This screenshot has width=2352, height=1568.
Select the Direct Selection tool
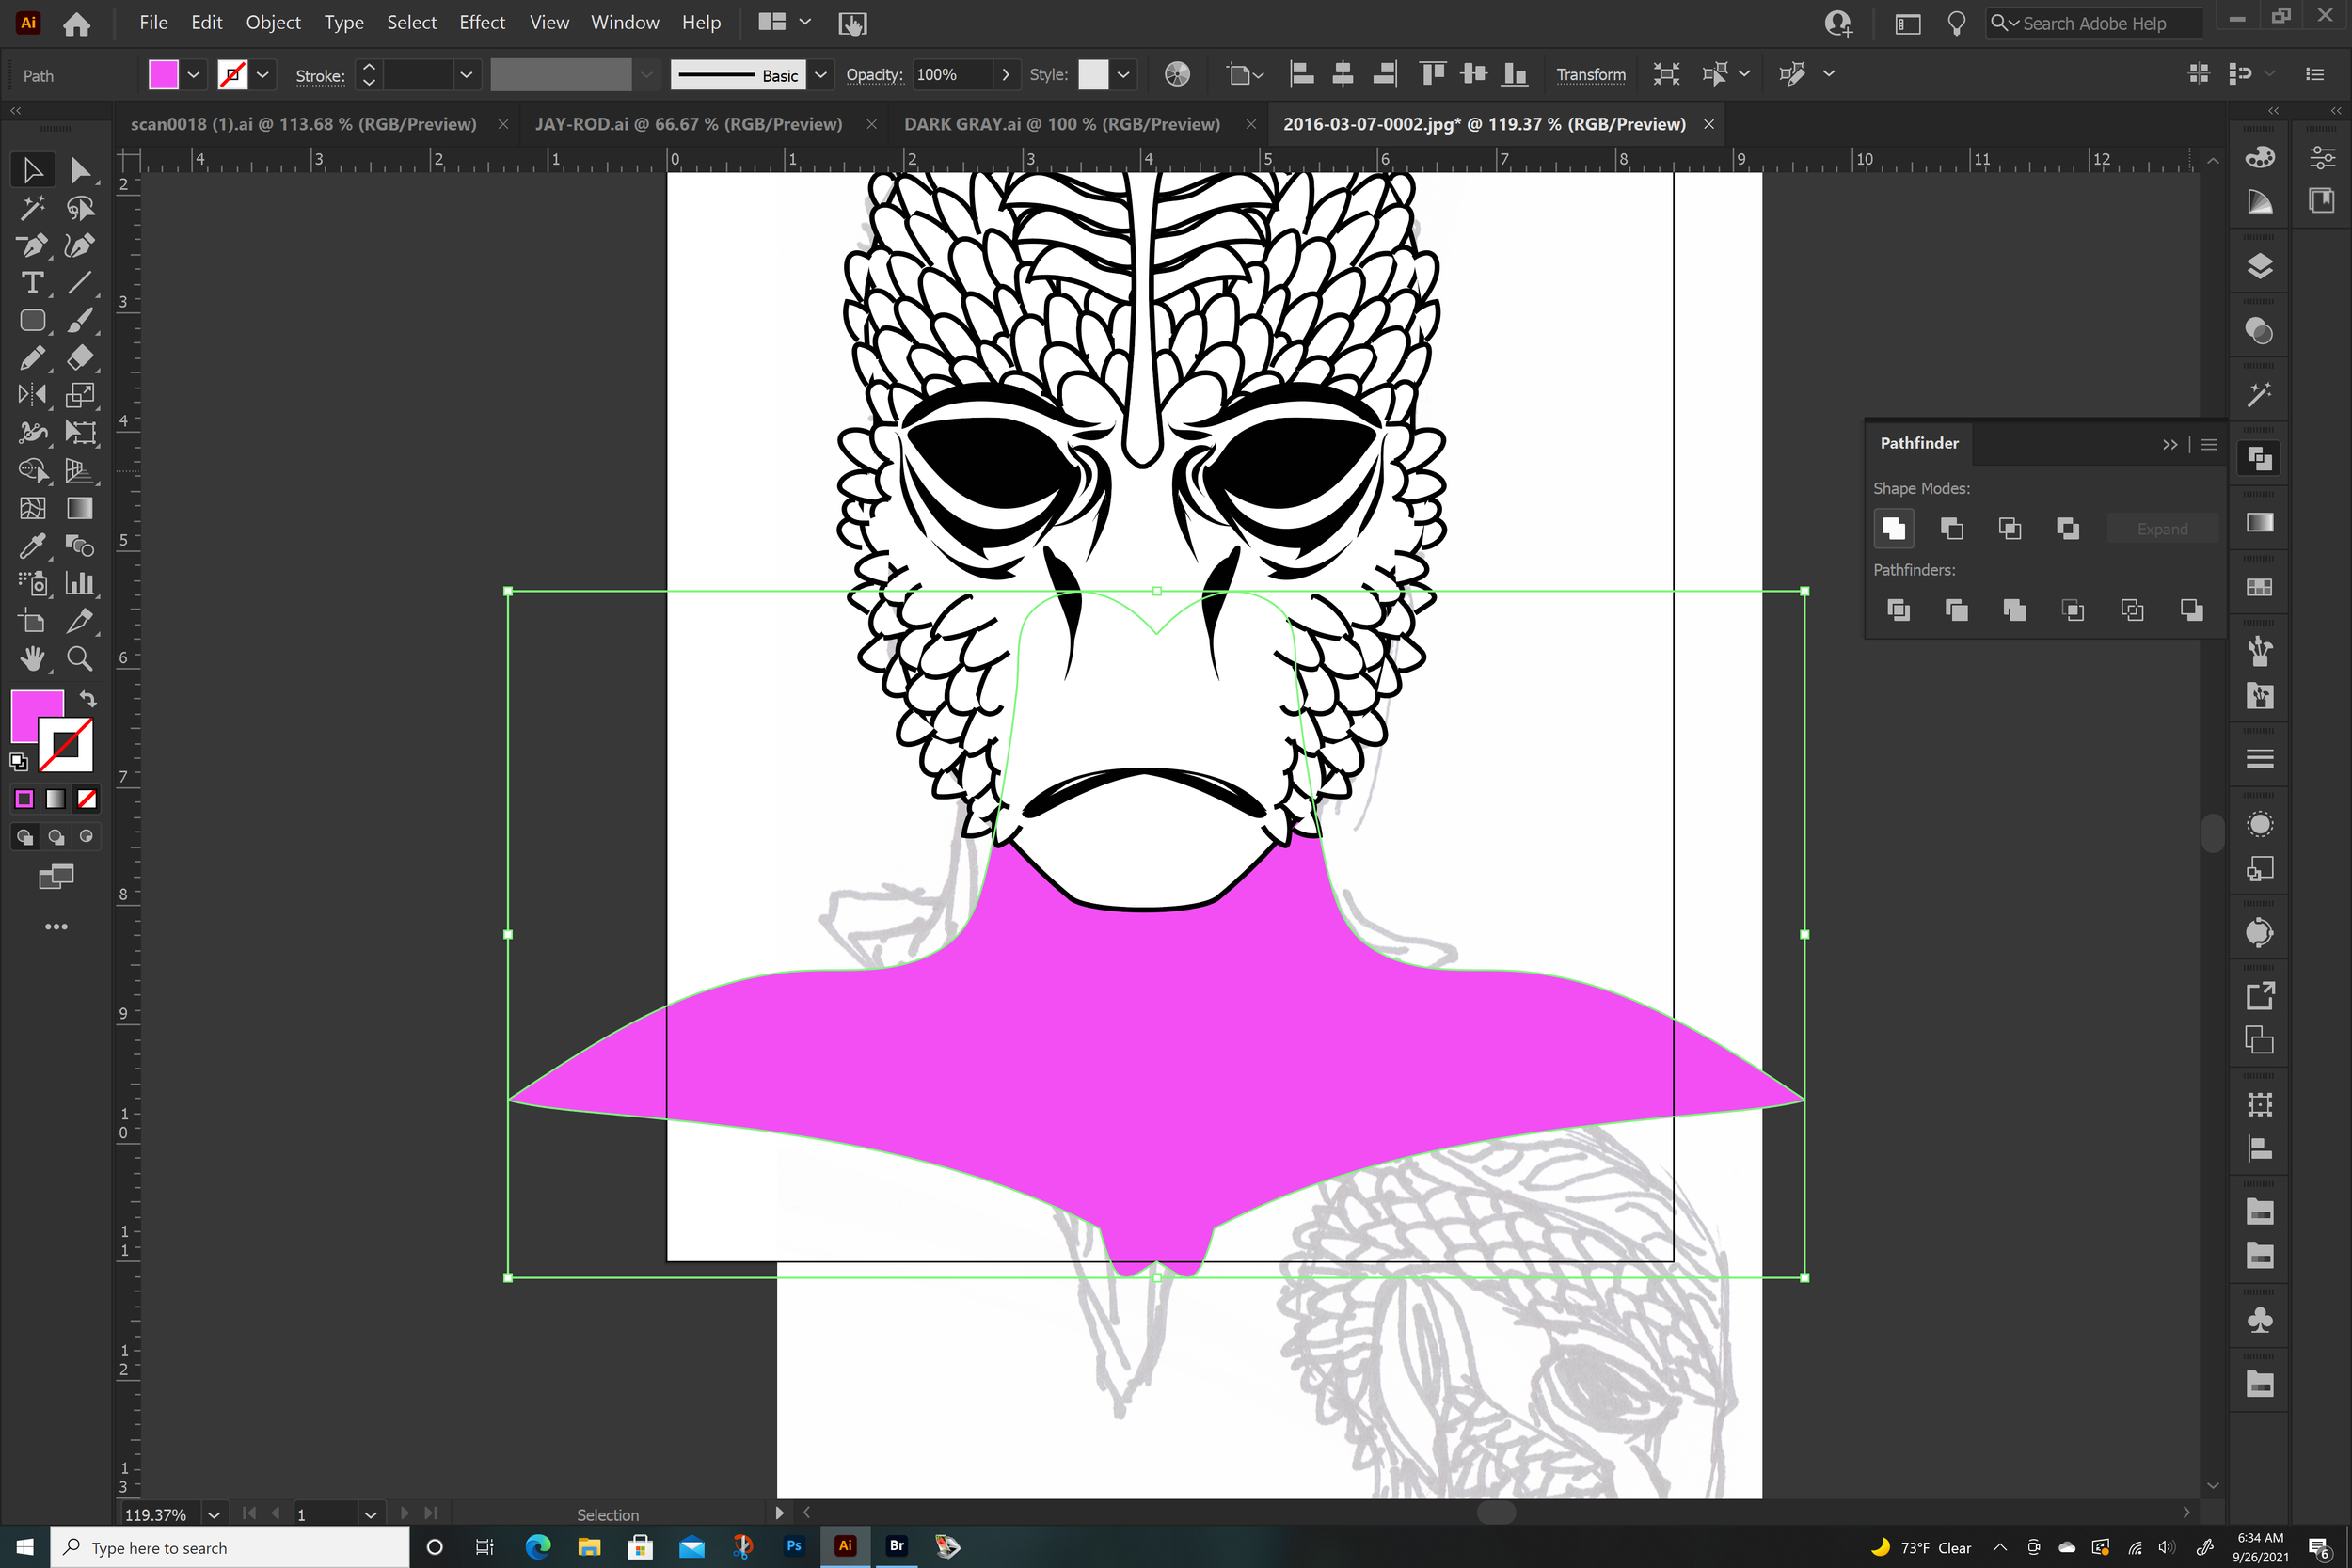coord(80,171)
